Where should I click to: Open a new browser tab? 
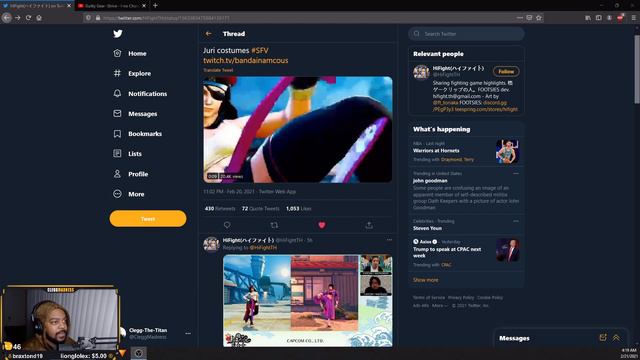[x=155, y=6]
